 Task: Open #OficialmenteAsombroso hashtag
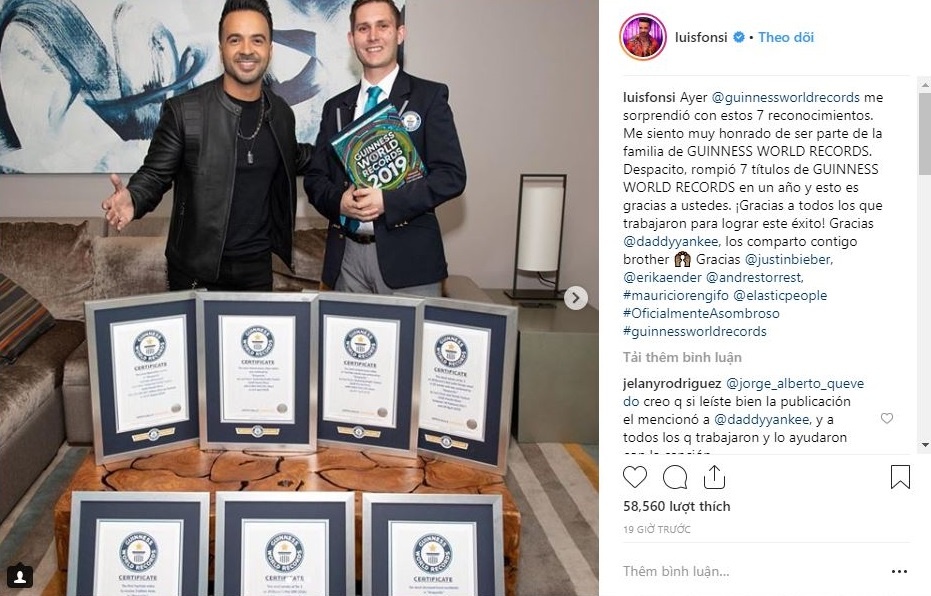pyautogui.click(x=701, y=313)
